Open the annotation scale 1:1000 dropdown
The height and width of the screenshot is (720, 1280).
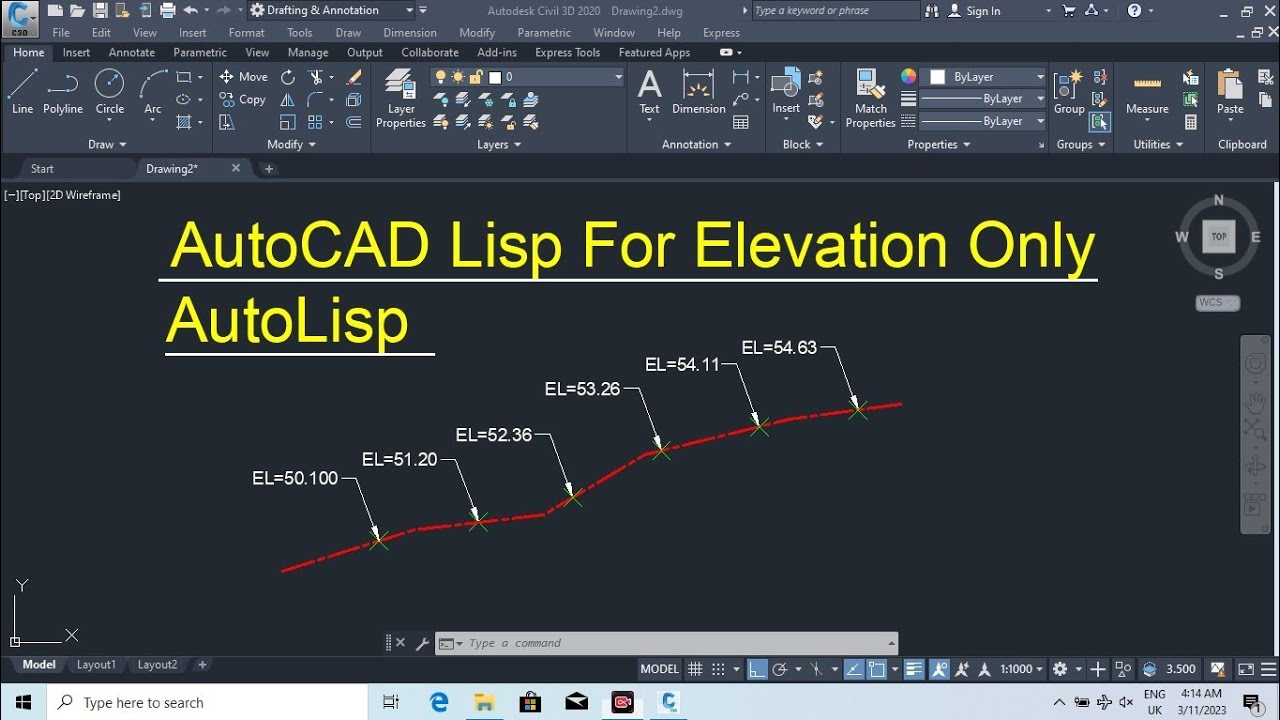[x=1021, y=669]
